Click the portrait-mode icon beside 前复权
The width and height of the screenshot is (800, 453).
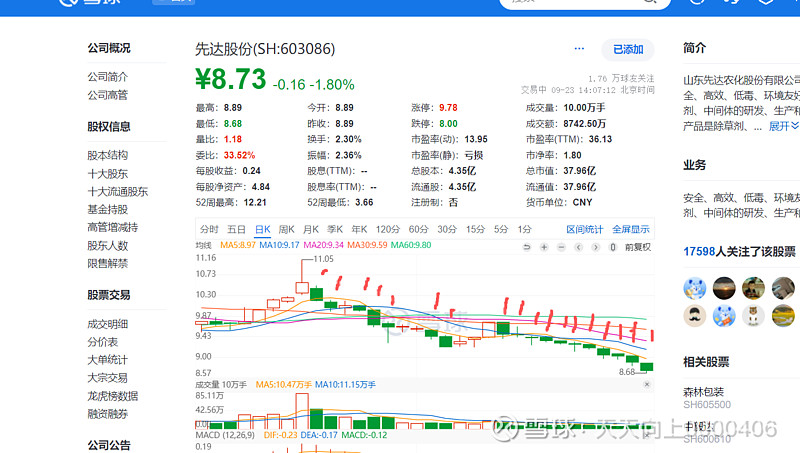(613, 247)
